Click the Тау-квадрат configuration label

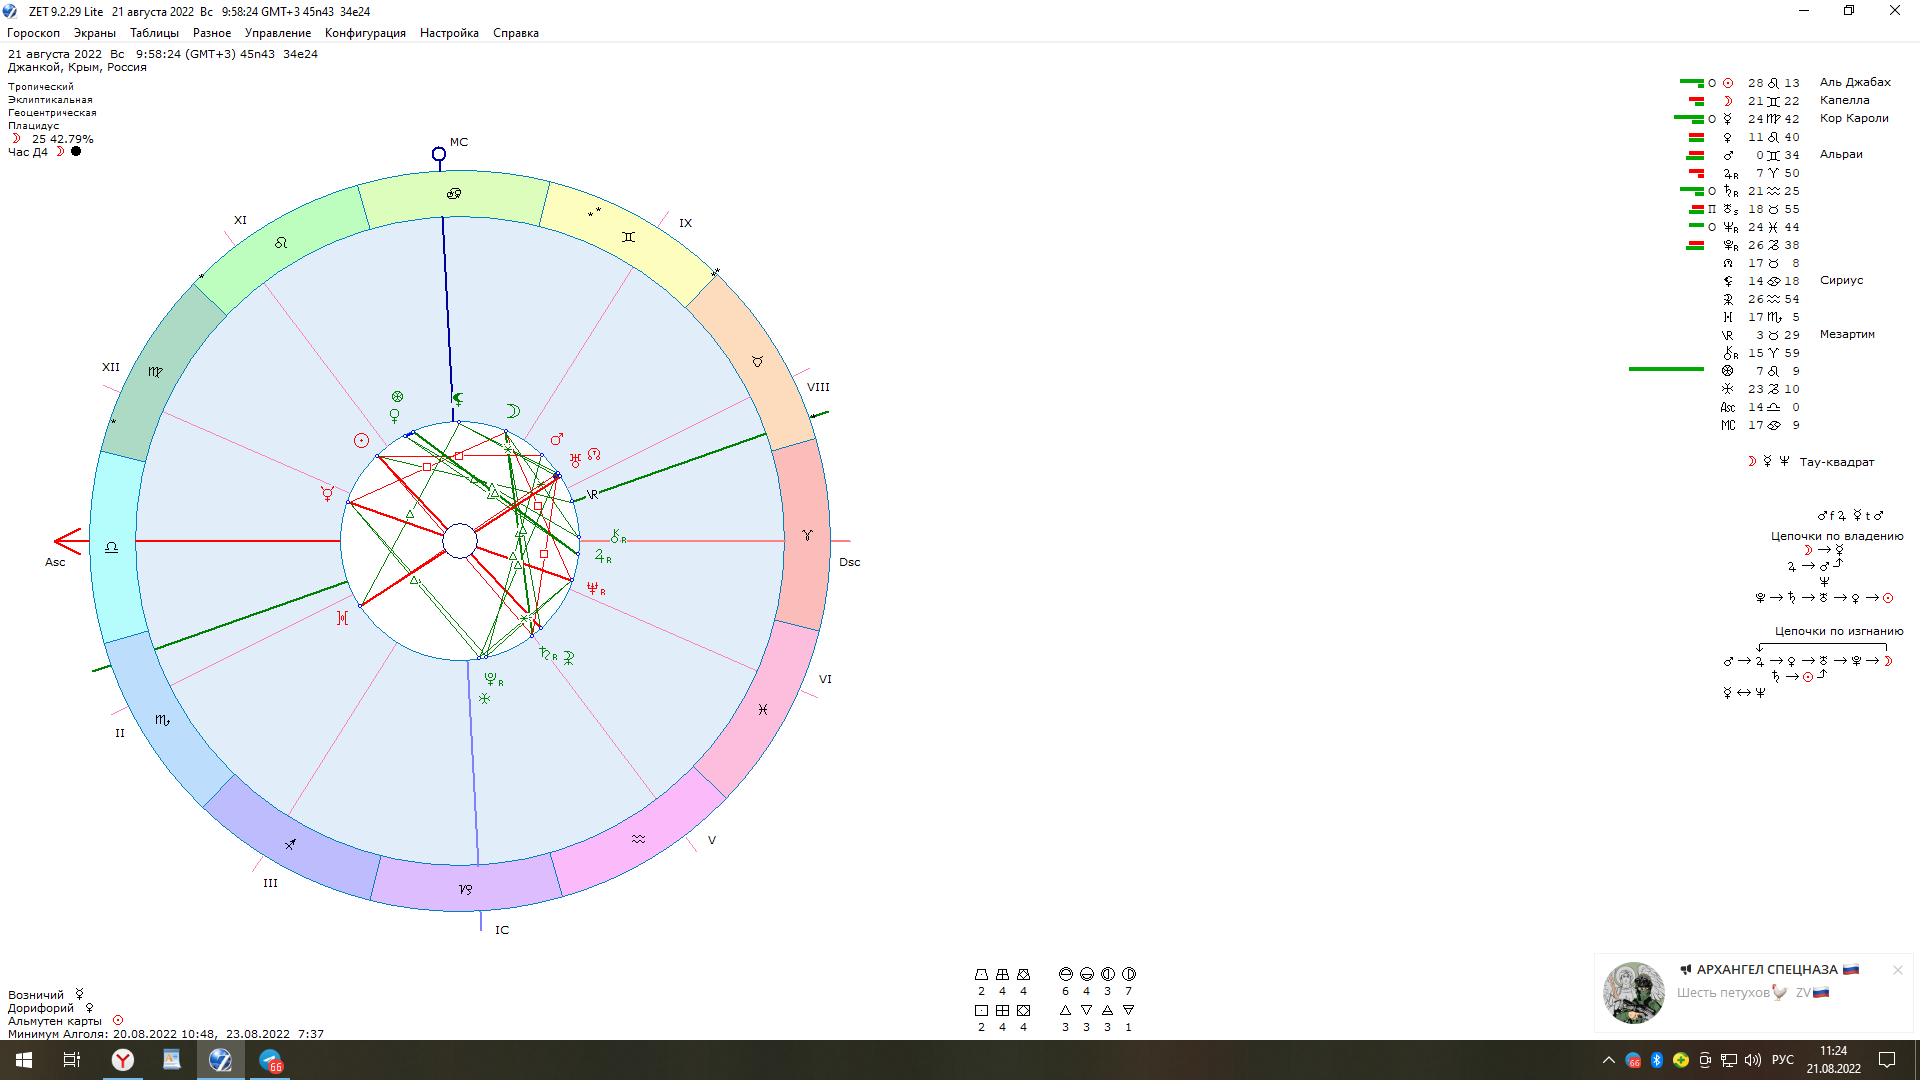coord(1836,462)
